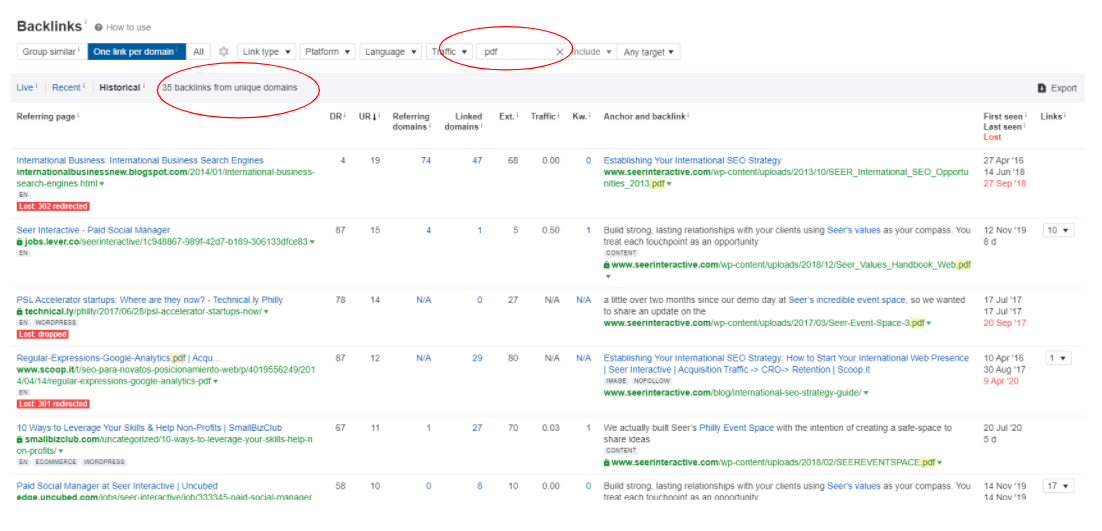Screen dimensions: 1102x531
Task: Clear the .pdf search filter with X
Action: click(559, 52)
